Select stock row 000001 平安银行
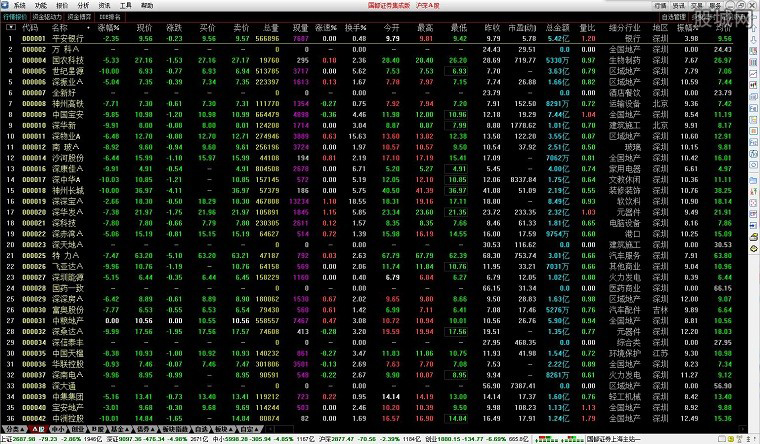The image size is (760, 444). click(368, 38)
